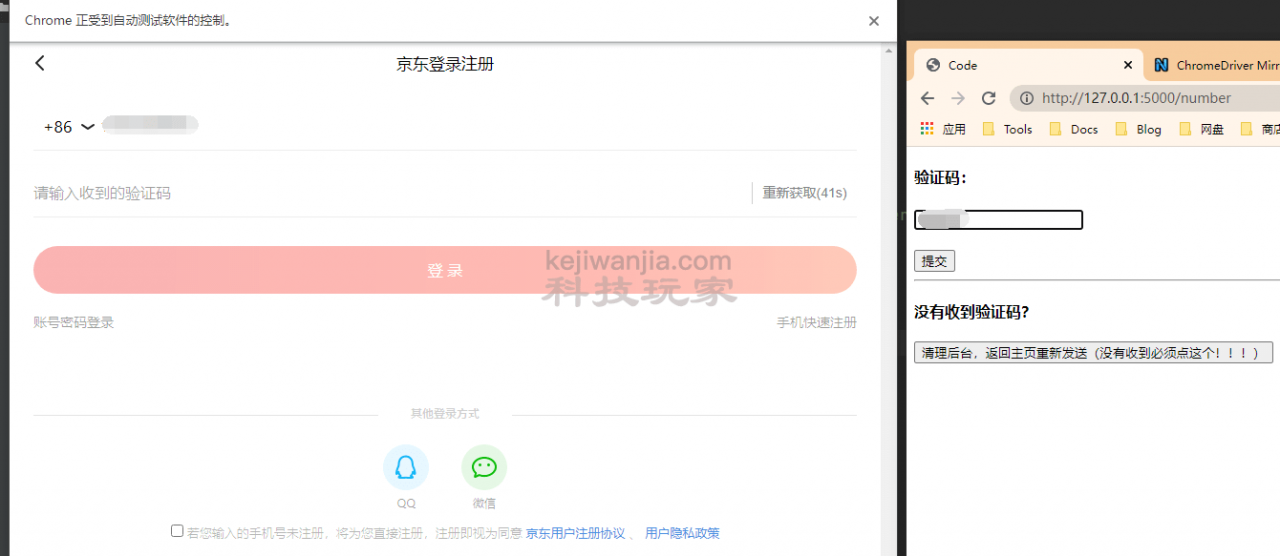
Task: Click the site info icon in address bar
Action: tap(1024, 98)
